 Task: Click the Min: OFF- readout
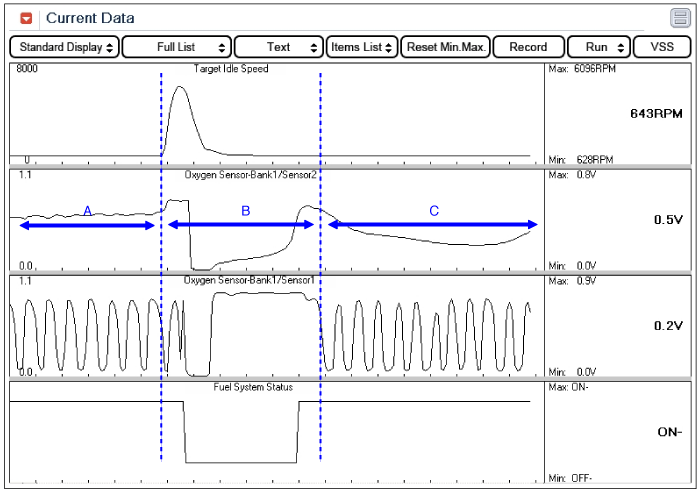point(570,478)
